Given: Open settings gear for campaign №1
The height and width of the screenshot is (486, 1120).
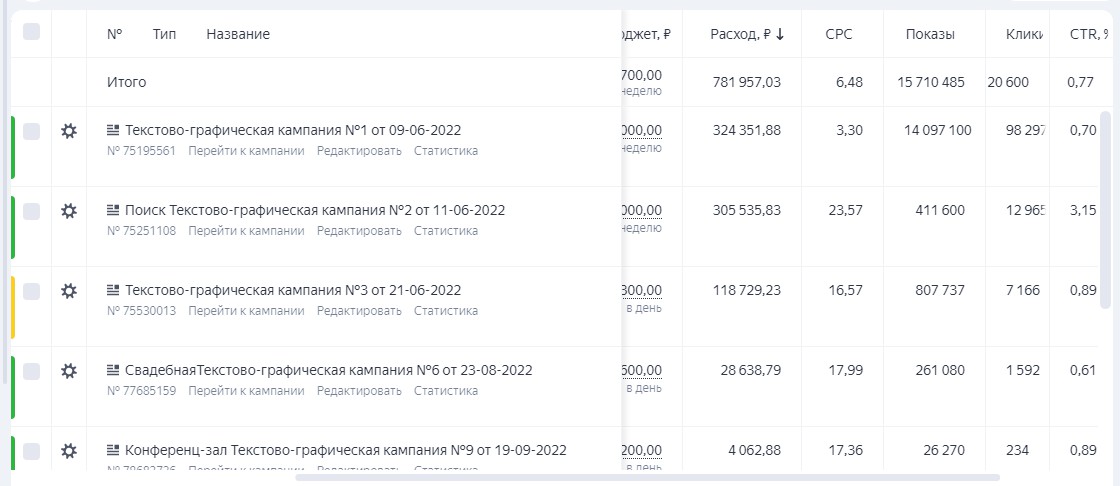Looking at the screenshot, I should (69, 131).
